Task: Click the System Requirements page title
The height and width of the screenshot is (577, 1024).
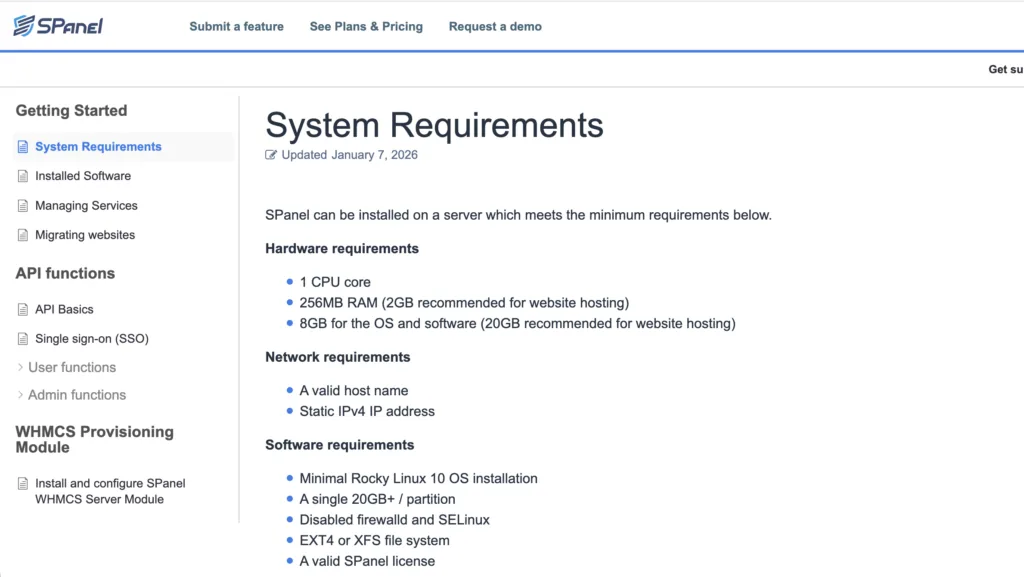Action: click(x=434, y=125)
